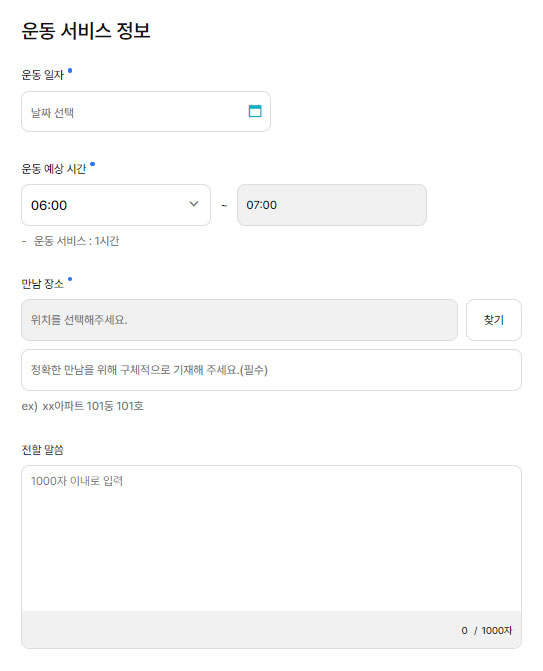Click the 위치를 선택해주세요 location field
This screenshot has width=543, height=671.
click(x=239, y=320)
